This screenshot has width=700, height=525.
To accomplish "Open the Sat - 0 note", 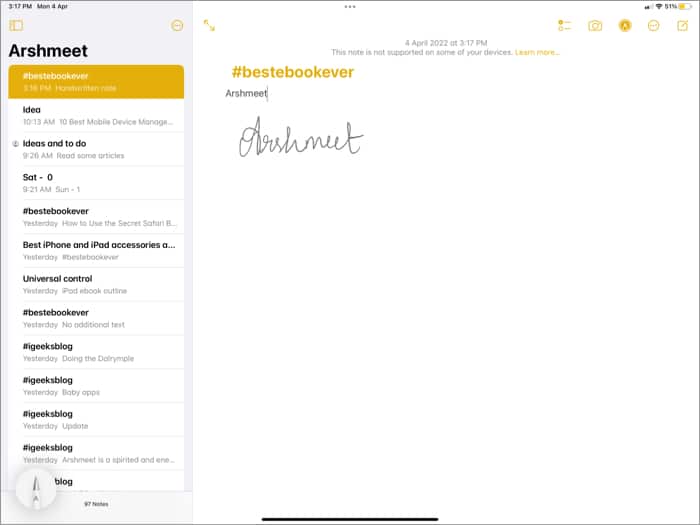I will (96, 183).
